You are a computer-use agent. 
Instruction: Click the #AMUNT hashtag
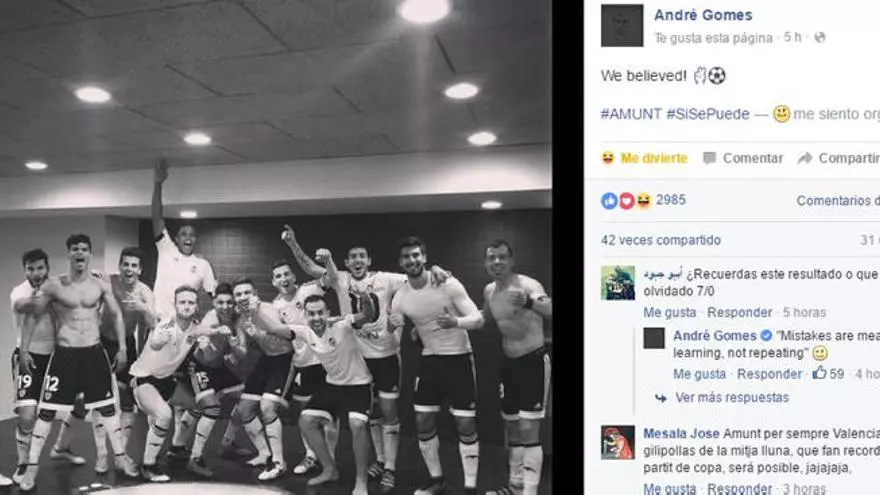(x=631, y=114)
